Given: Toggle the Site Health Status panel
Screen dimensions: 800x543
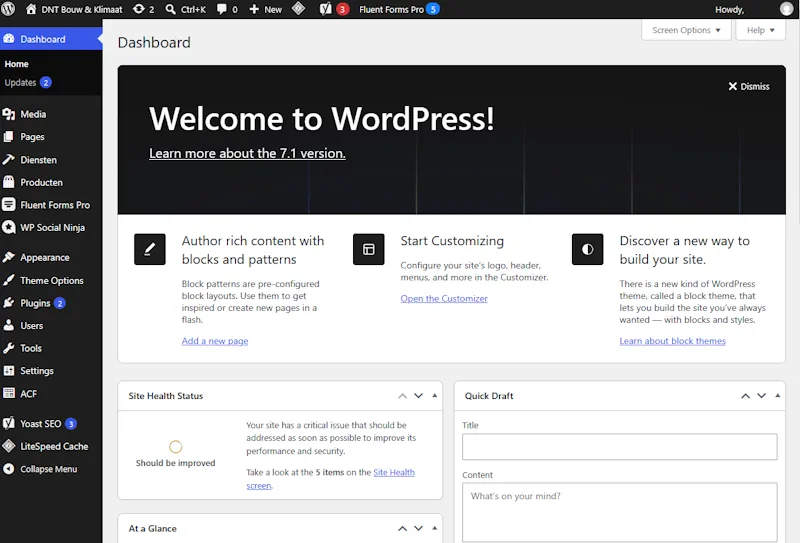Looking at the screenshot, I should point(435,396).
